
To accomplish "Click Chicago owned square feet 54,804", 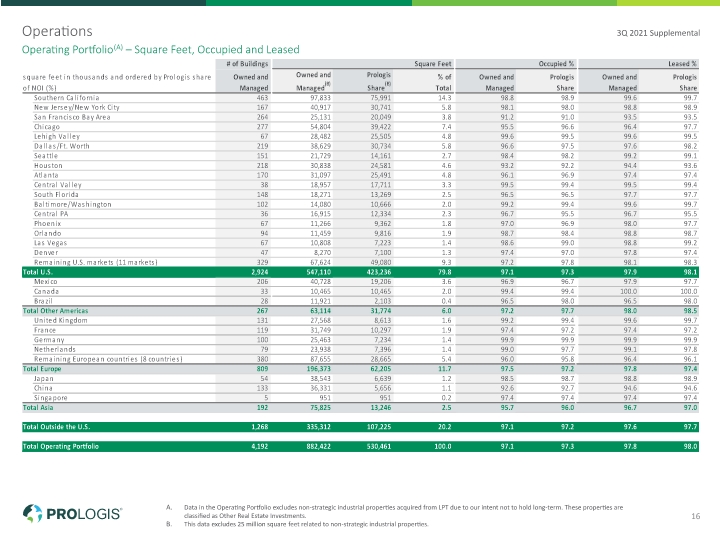I will pos(321,127).
